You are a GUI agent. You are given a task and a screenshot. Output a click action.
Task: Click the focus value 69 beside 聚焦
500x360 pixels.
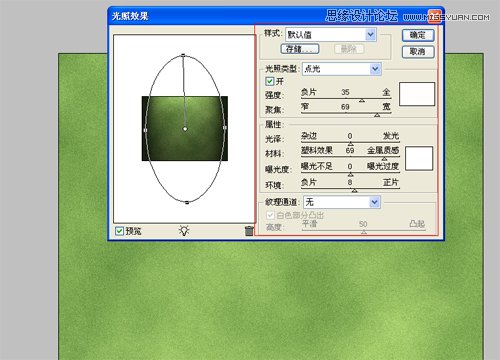(x=345, y=107)
